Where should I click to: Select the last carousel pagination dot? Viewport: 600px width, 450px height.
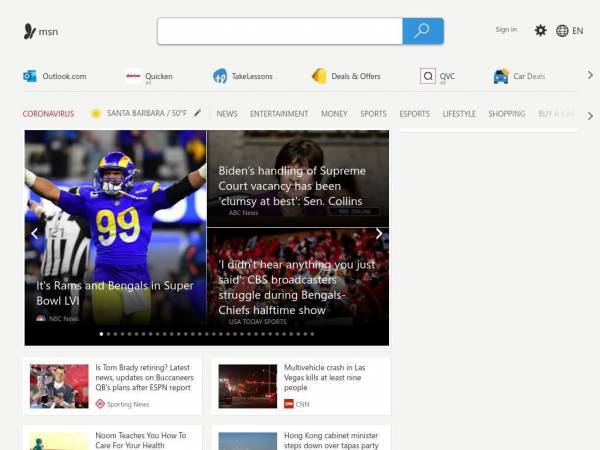click(312, 334)
